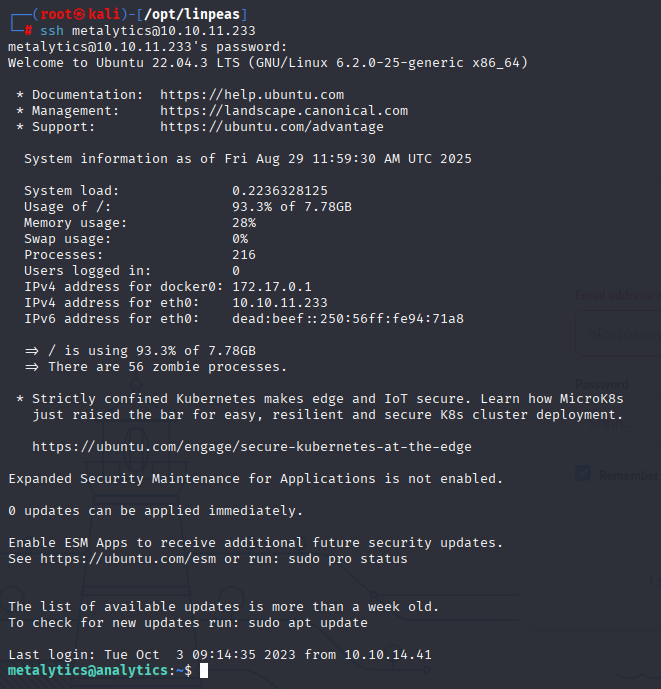Click the 'sudo apt update' command text
Image resolution: width=661 pixels, height=689 pixels.
[x=308, y=623]
